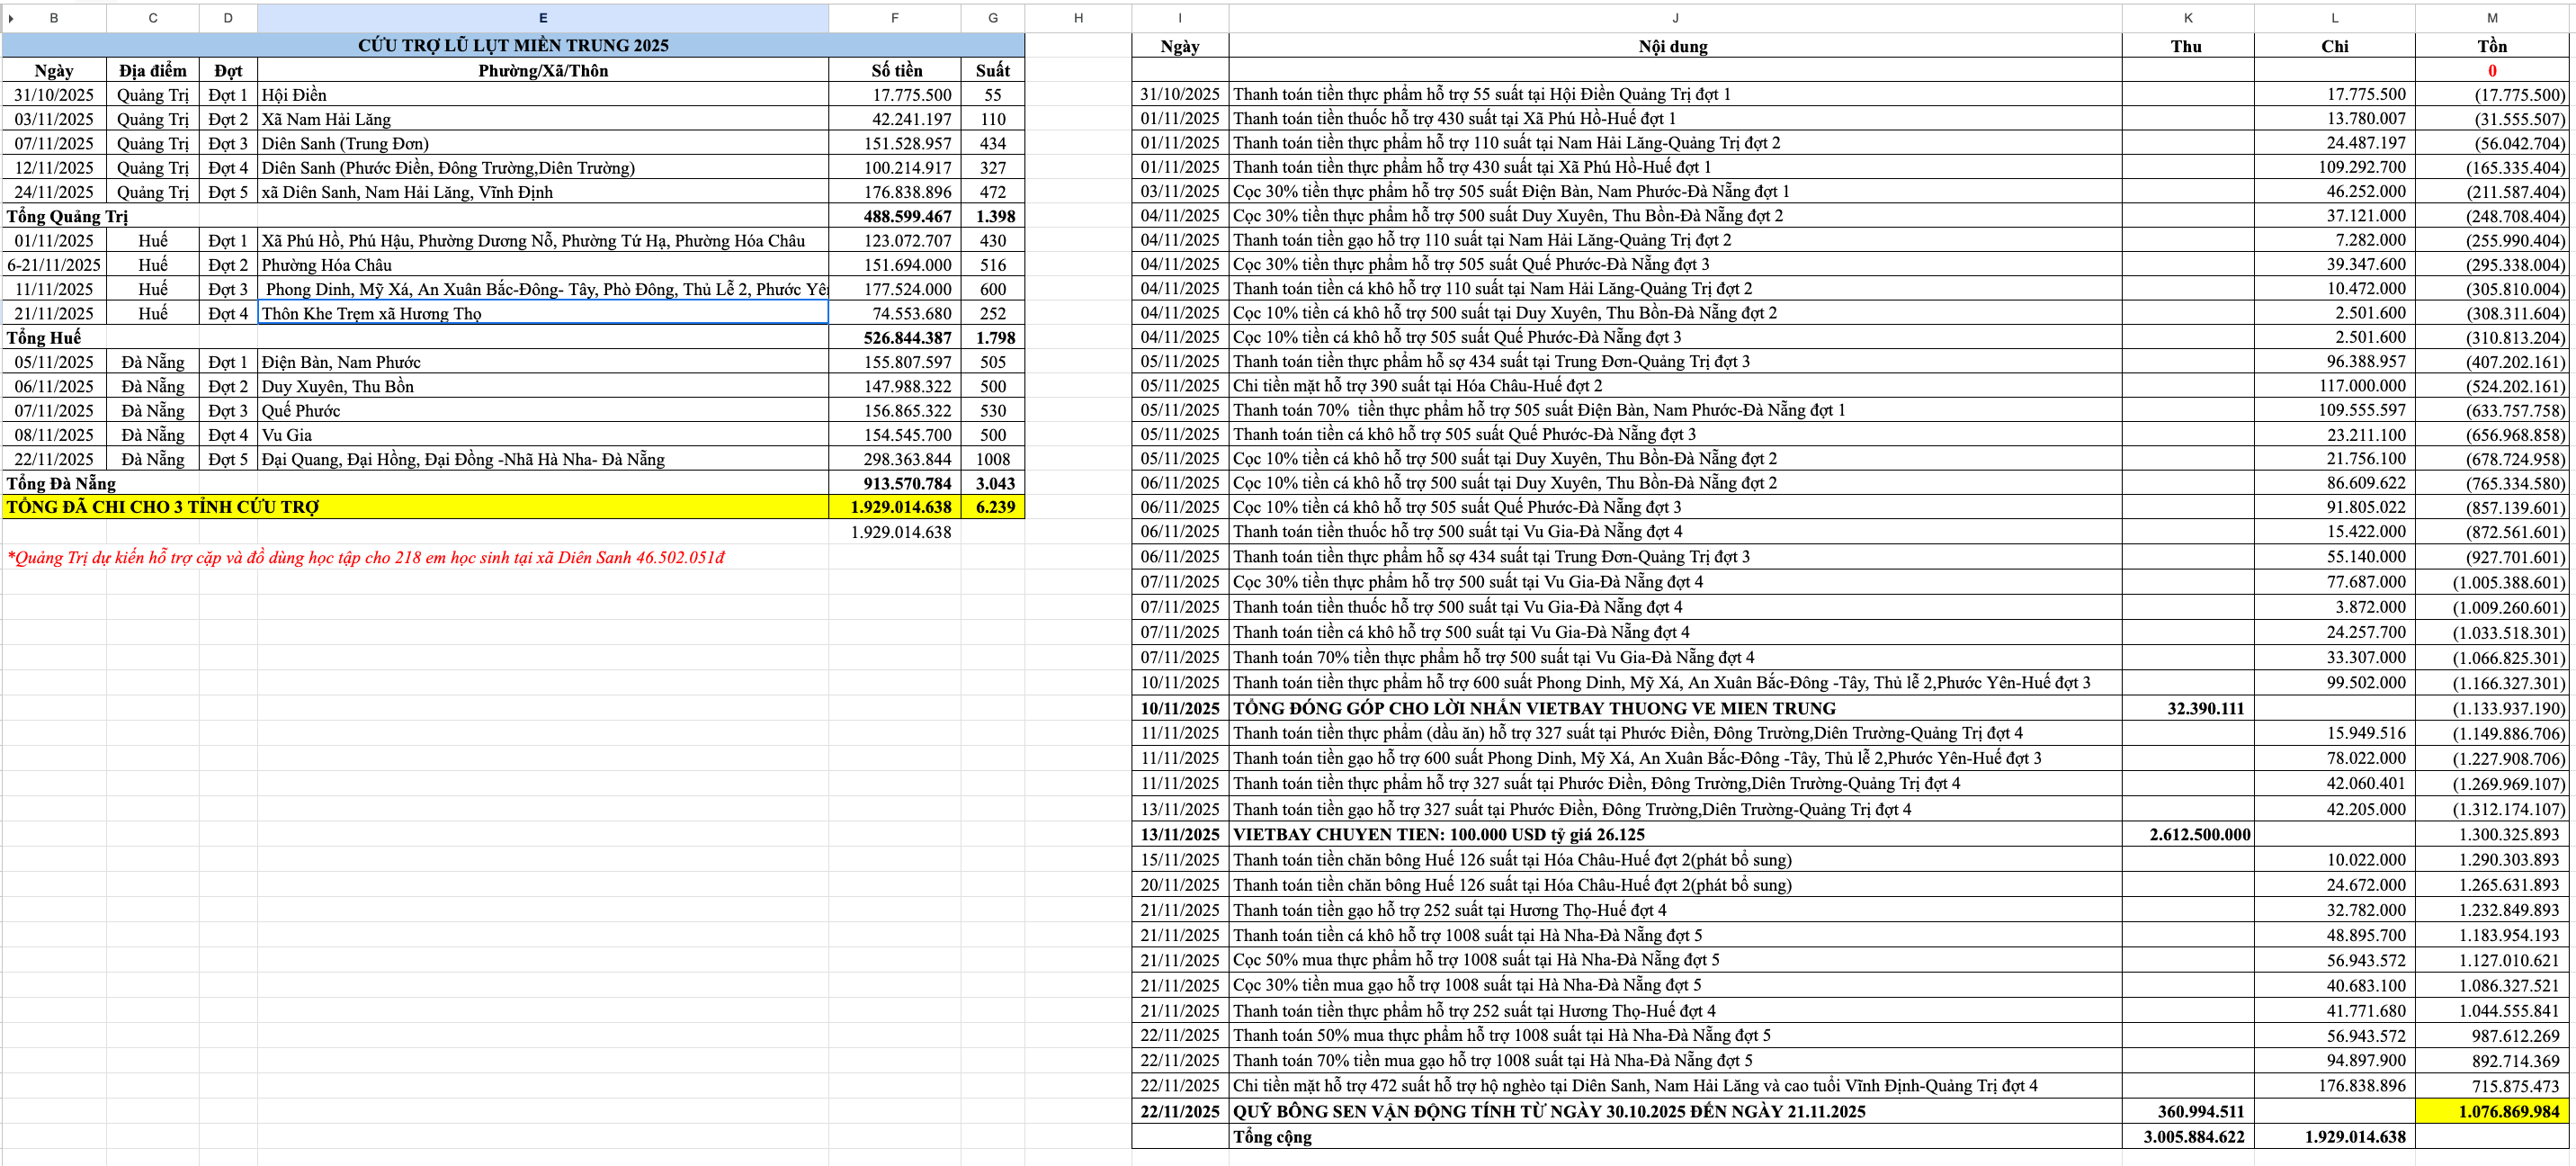Click the Thôn Khe Trẹm xã Hương Thọ cell

point(371,313)
